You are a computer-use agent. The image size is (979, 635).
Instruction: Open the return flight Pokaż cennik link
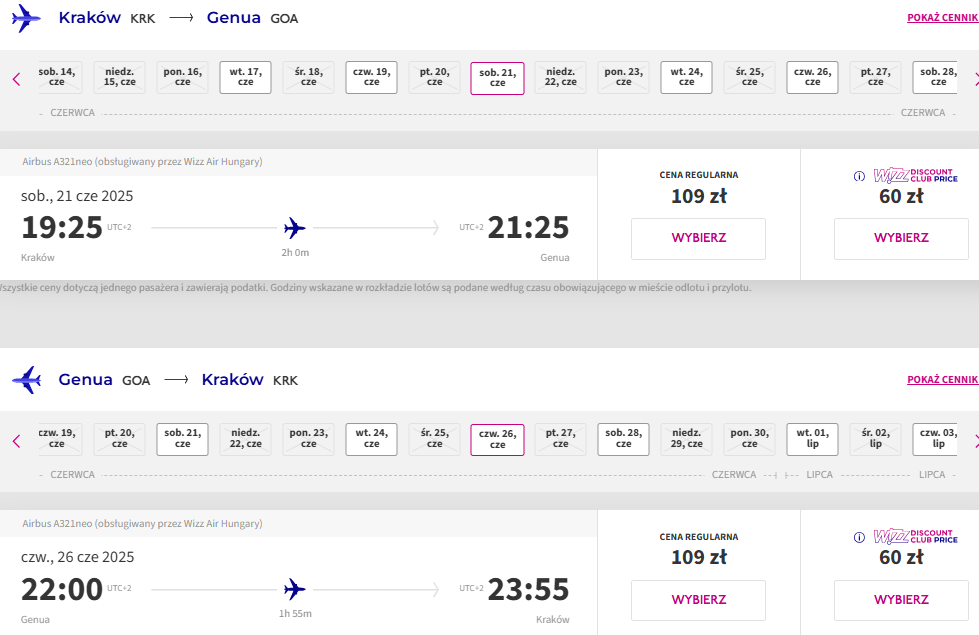click(x=943, y=379)
